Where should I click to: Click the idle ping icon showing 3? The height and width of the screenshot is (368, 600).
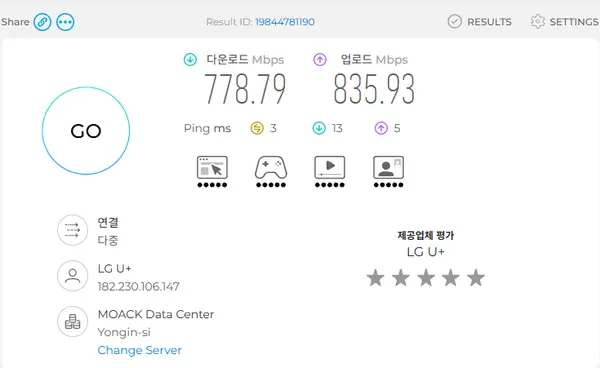pos(257,128)
